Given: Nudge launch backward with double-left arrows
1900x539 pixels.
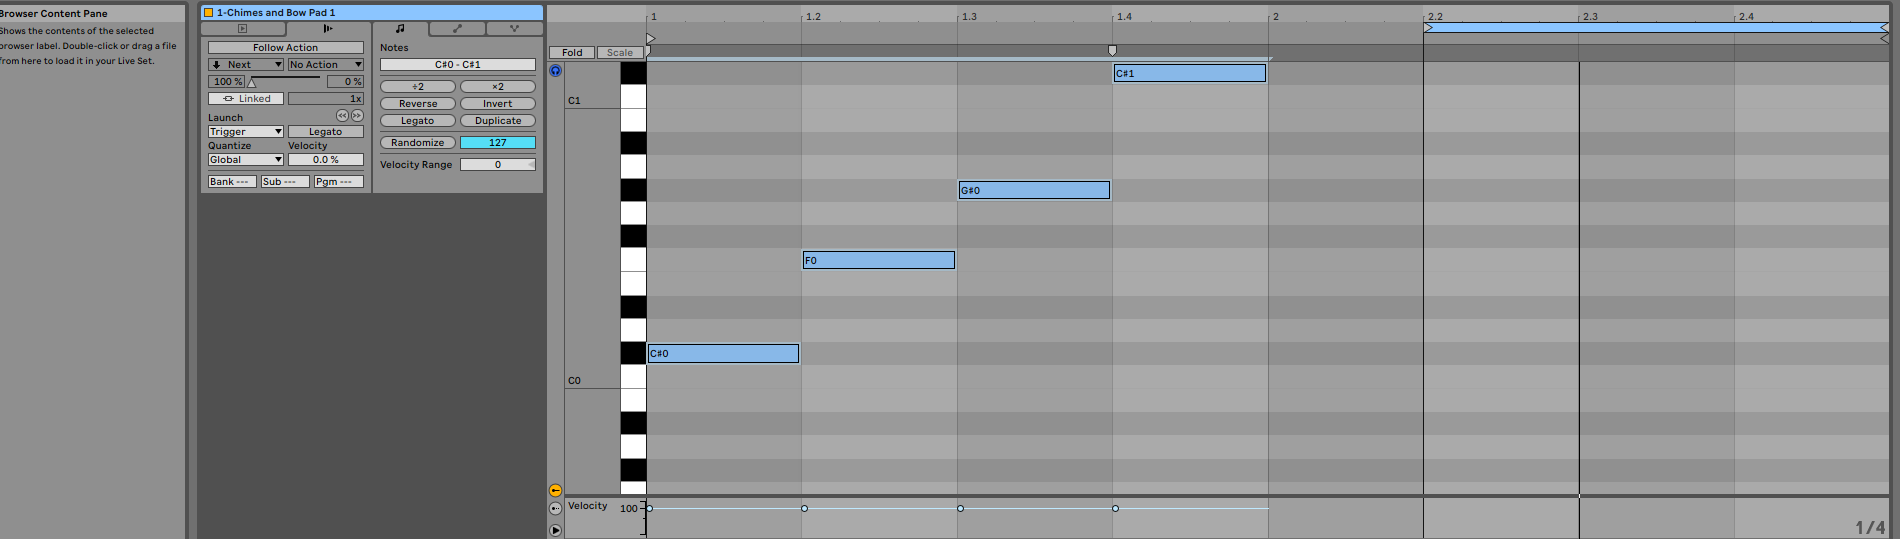Looking at the screenshot, I should click(342, 116).
